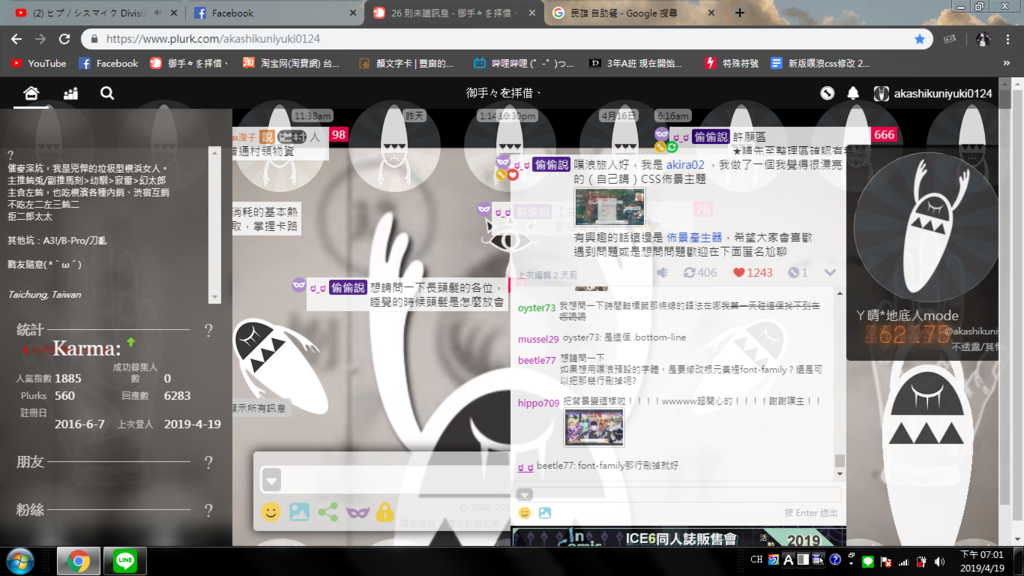Open oyster73's profile link
This screenshot has width=1024, height=576.
tap(536, 308)
